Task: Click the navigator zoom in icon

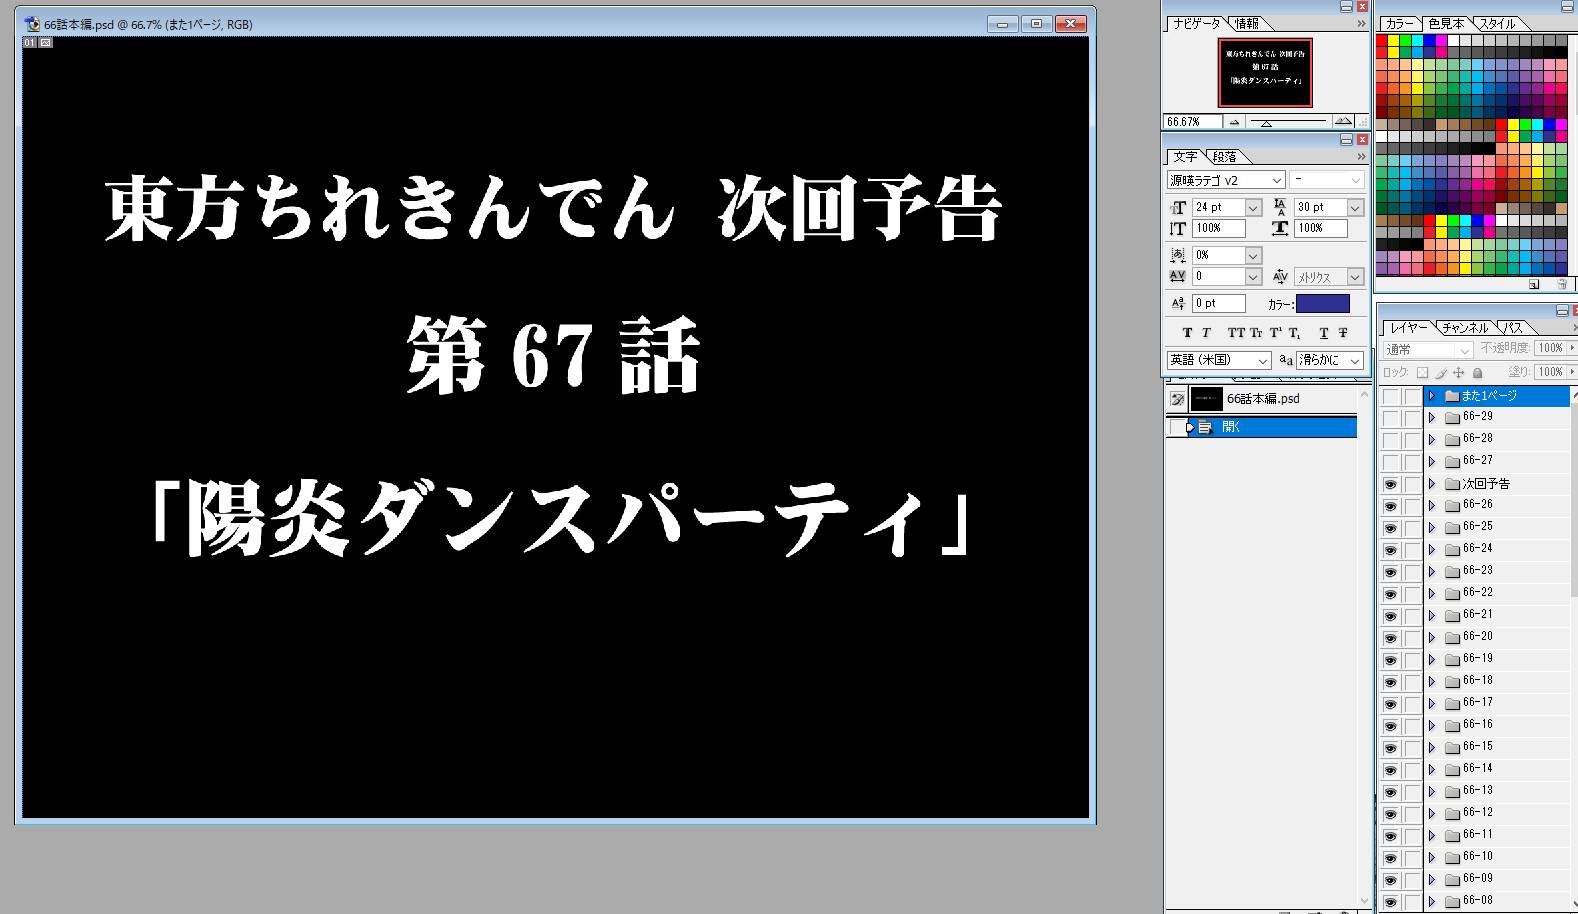Action: point(1343,122)
